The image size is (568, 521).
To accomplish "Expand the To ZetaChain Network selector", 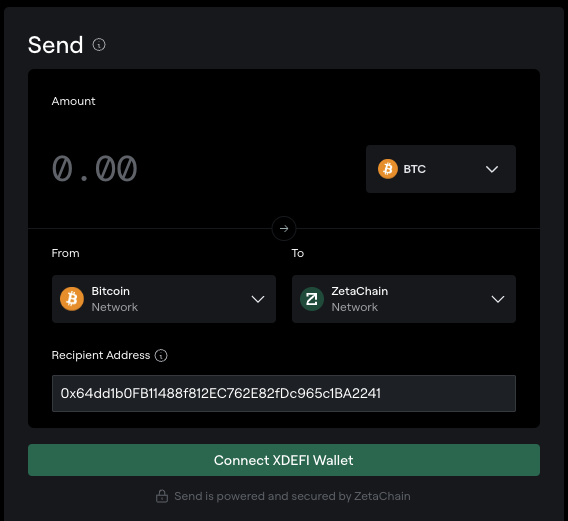I will pyautogui.click(x=404, y=299).
